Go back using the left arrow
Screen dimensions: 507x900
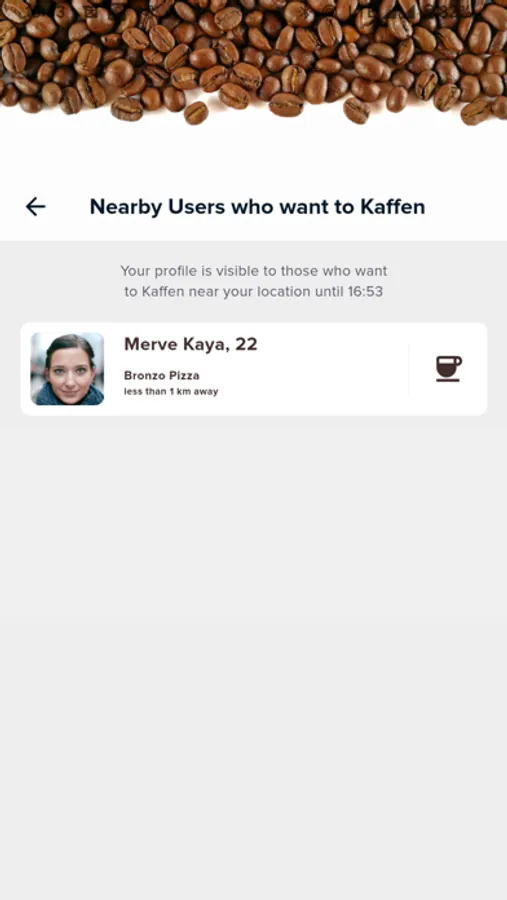35,207
